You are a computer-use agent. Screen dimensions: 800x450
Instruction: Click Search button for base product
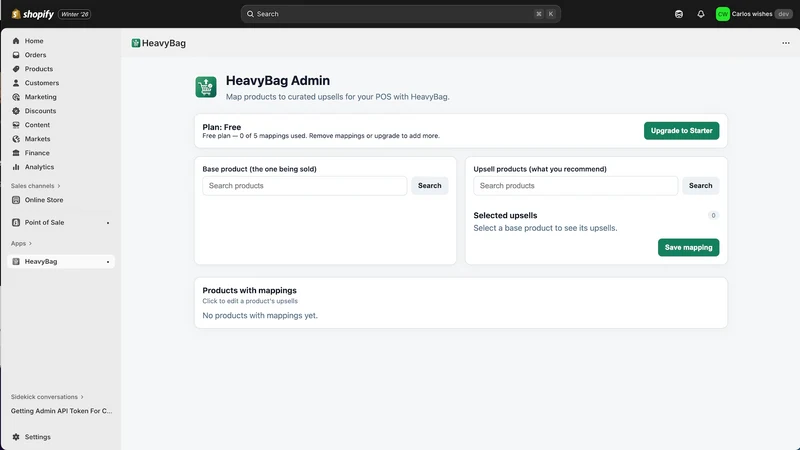coord(430,186)
